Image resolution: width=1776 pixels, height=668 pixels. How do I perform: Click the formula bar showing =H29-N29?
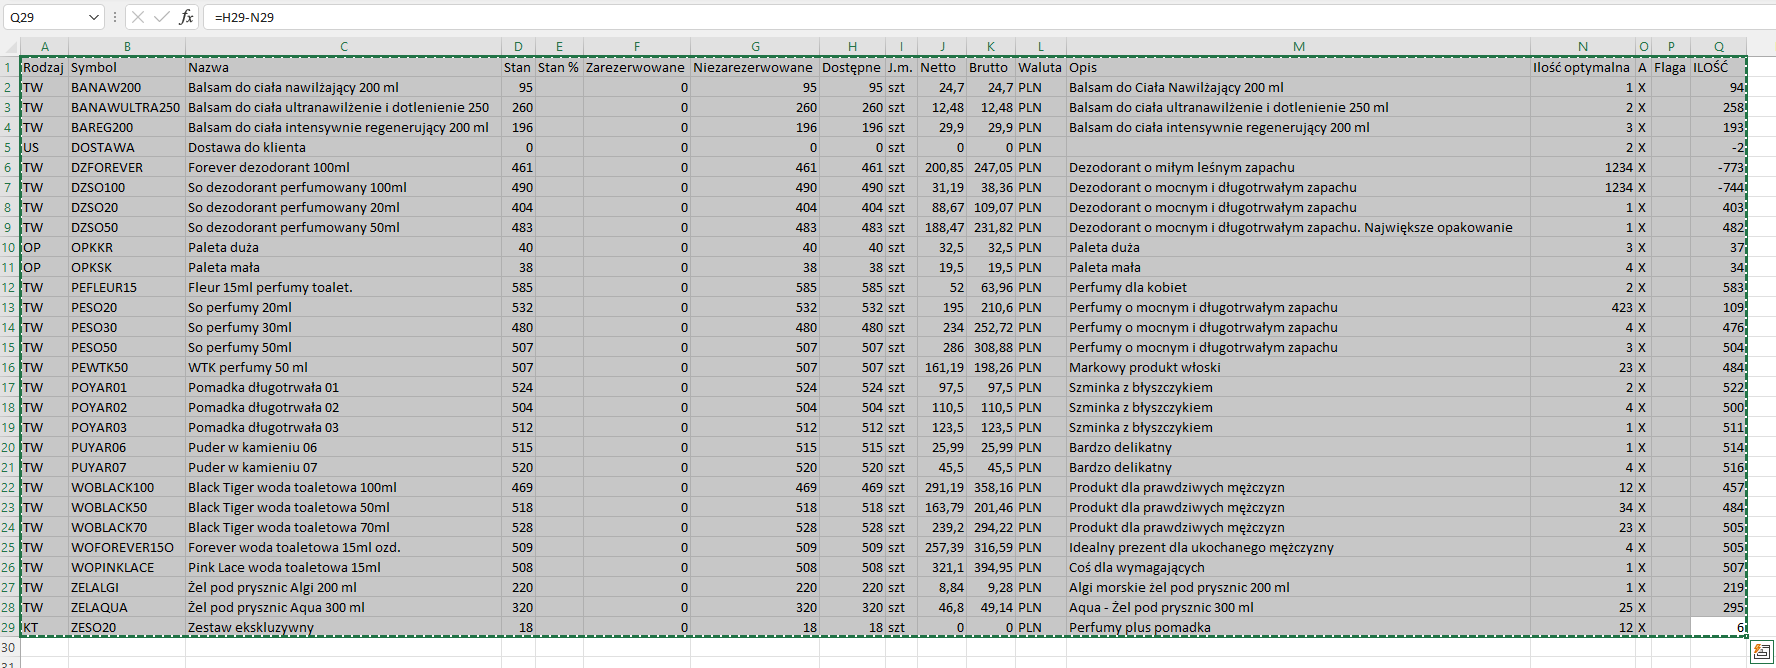click(x=990, y=17)
